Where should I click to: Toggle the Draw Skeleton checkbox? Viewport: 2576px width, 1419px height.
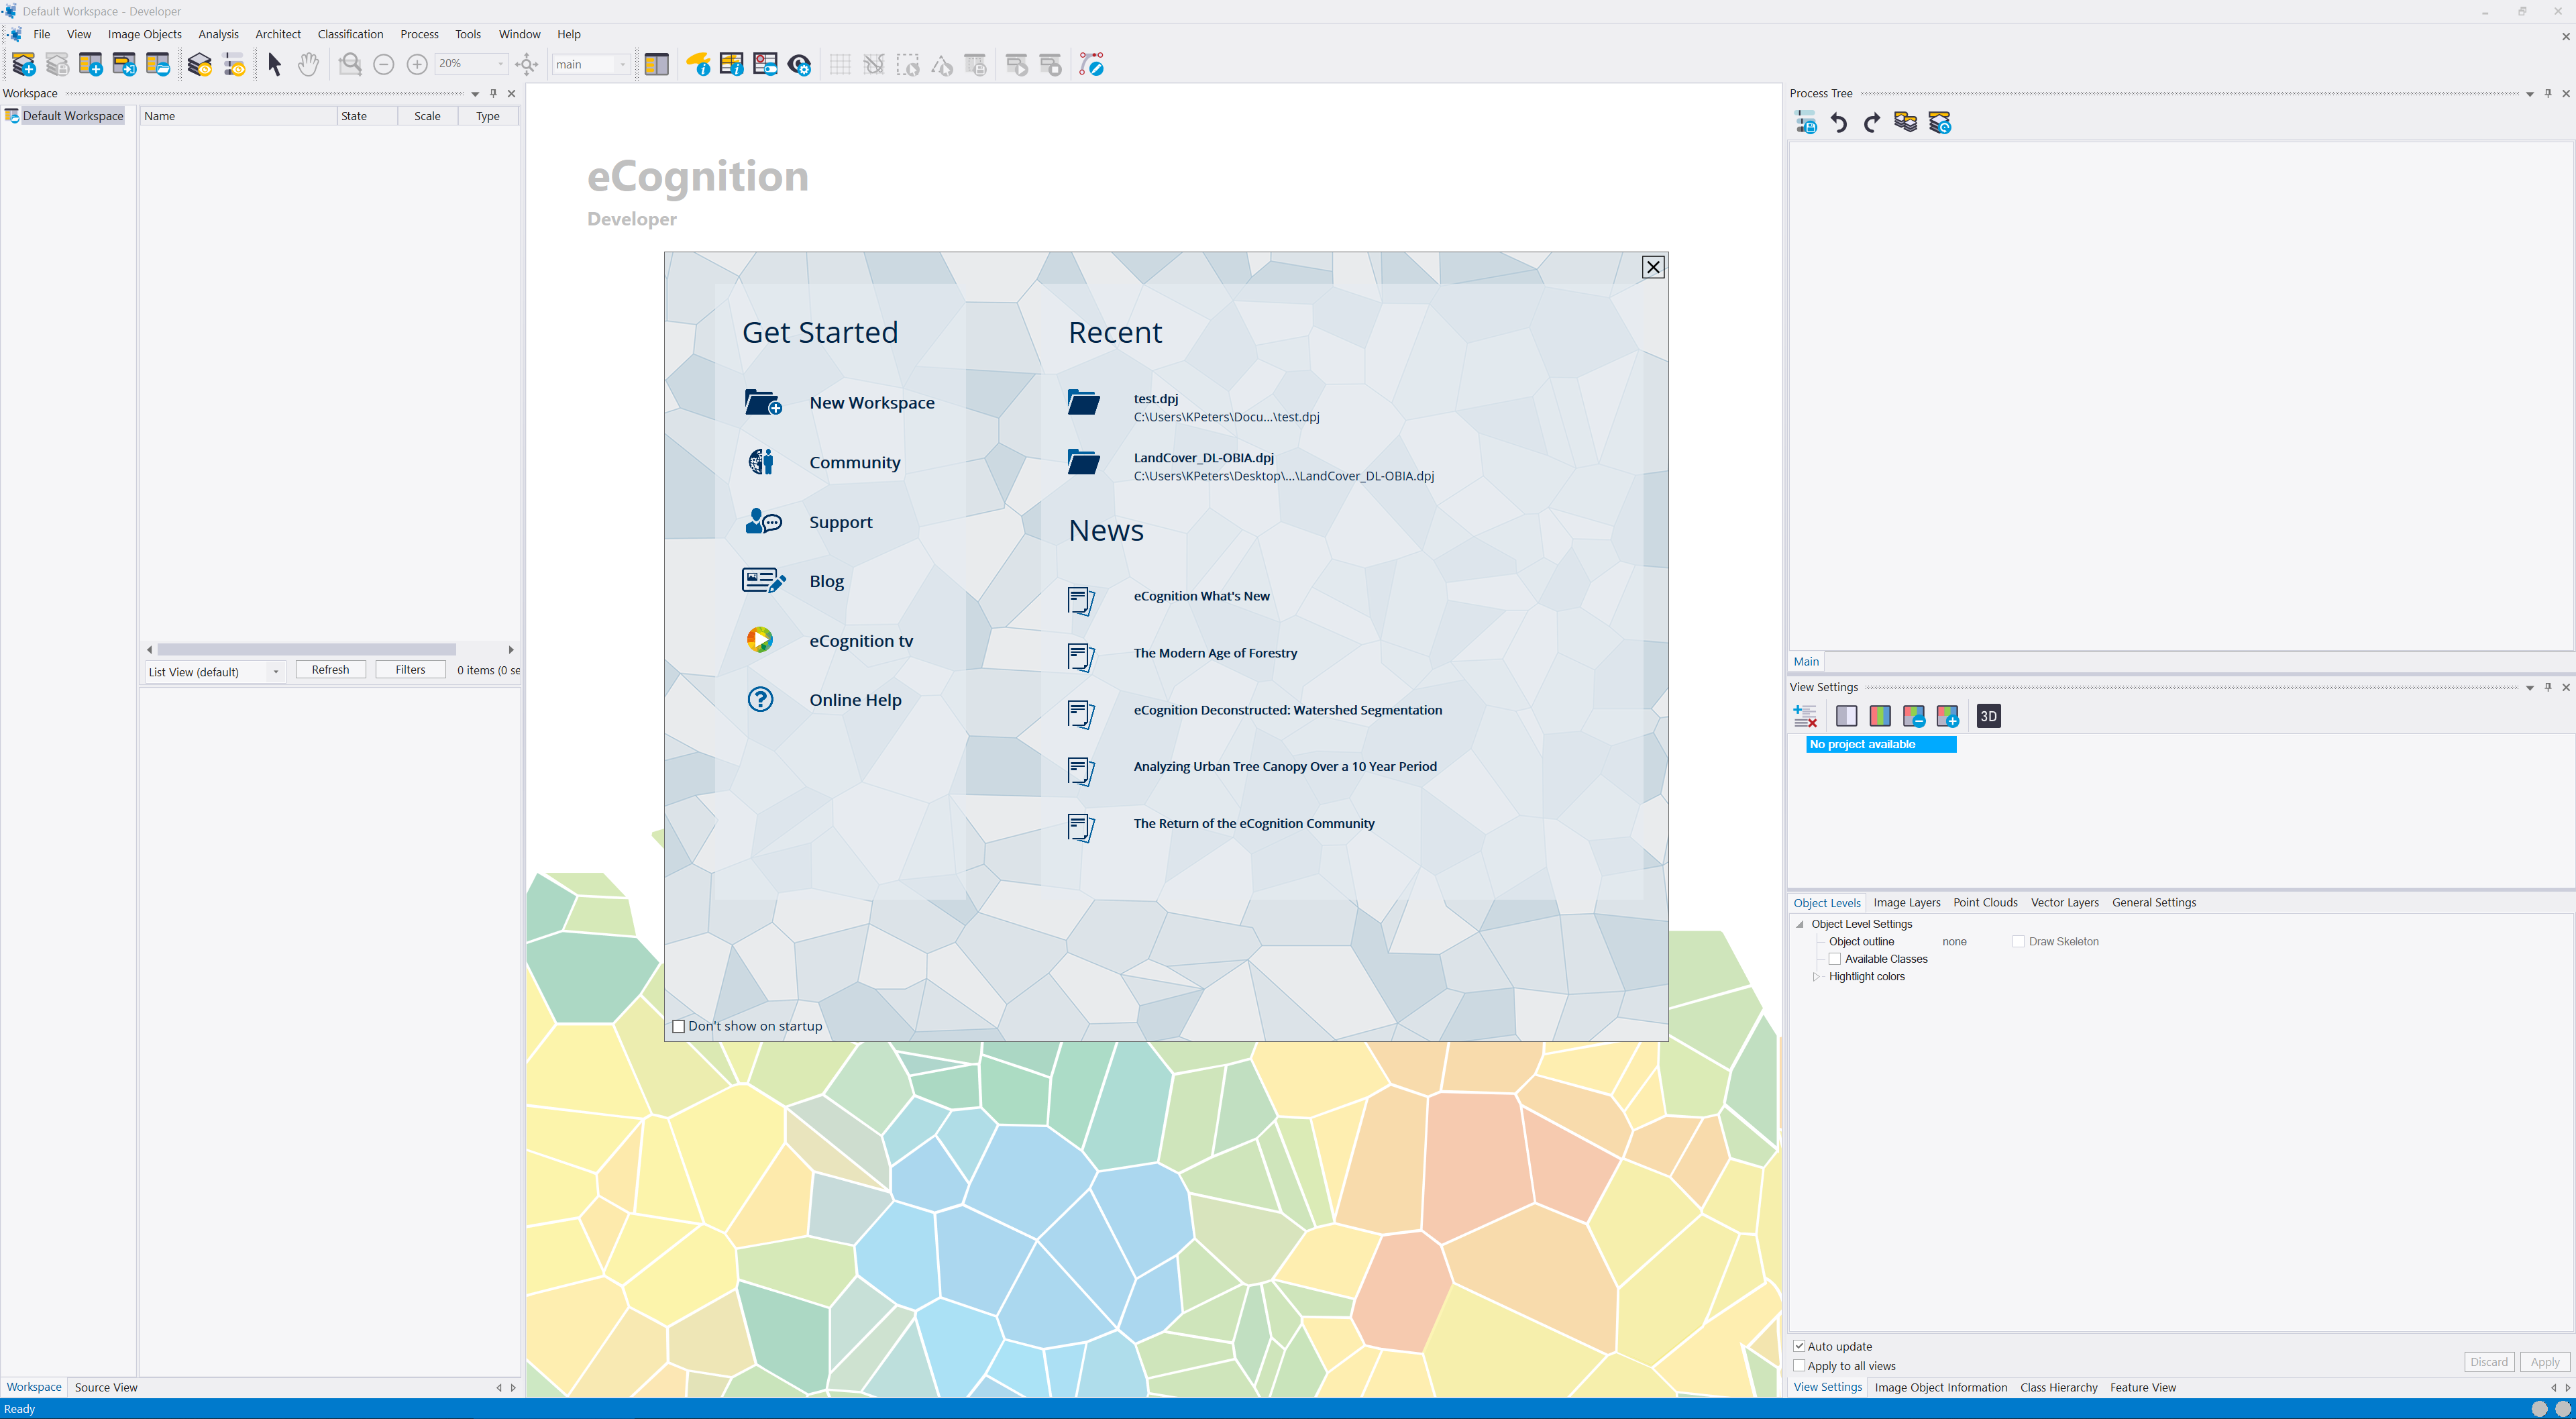(x=2018, y=942)
